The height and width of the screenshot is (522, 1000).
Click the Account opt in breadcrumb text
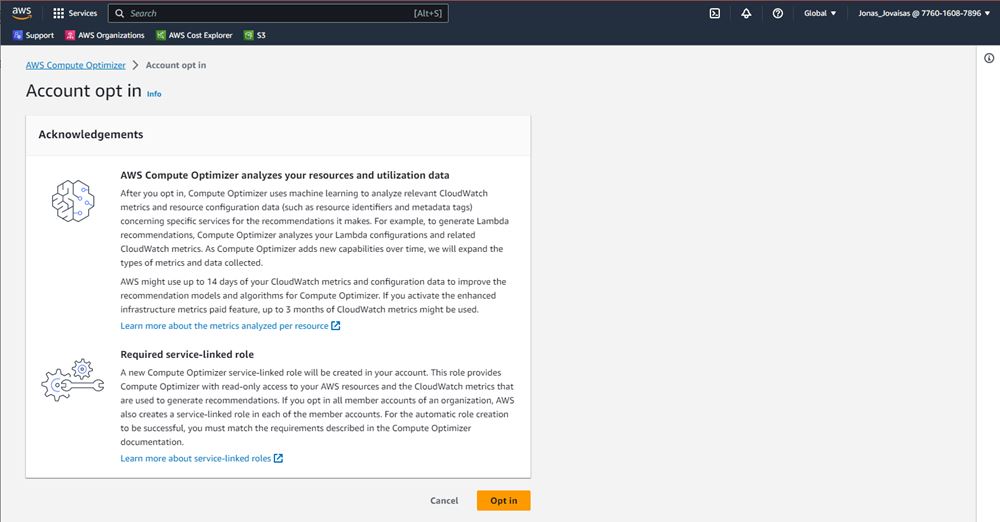pyautogui.click(x=176, y=65)
